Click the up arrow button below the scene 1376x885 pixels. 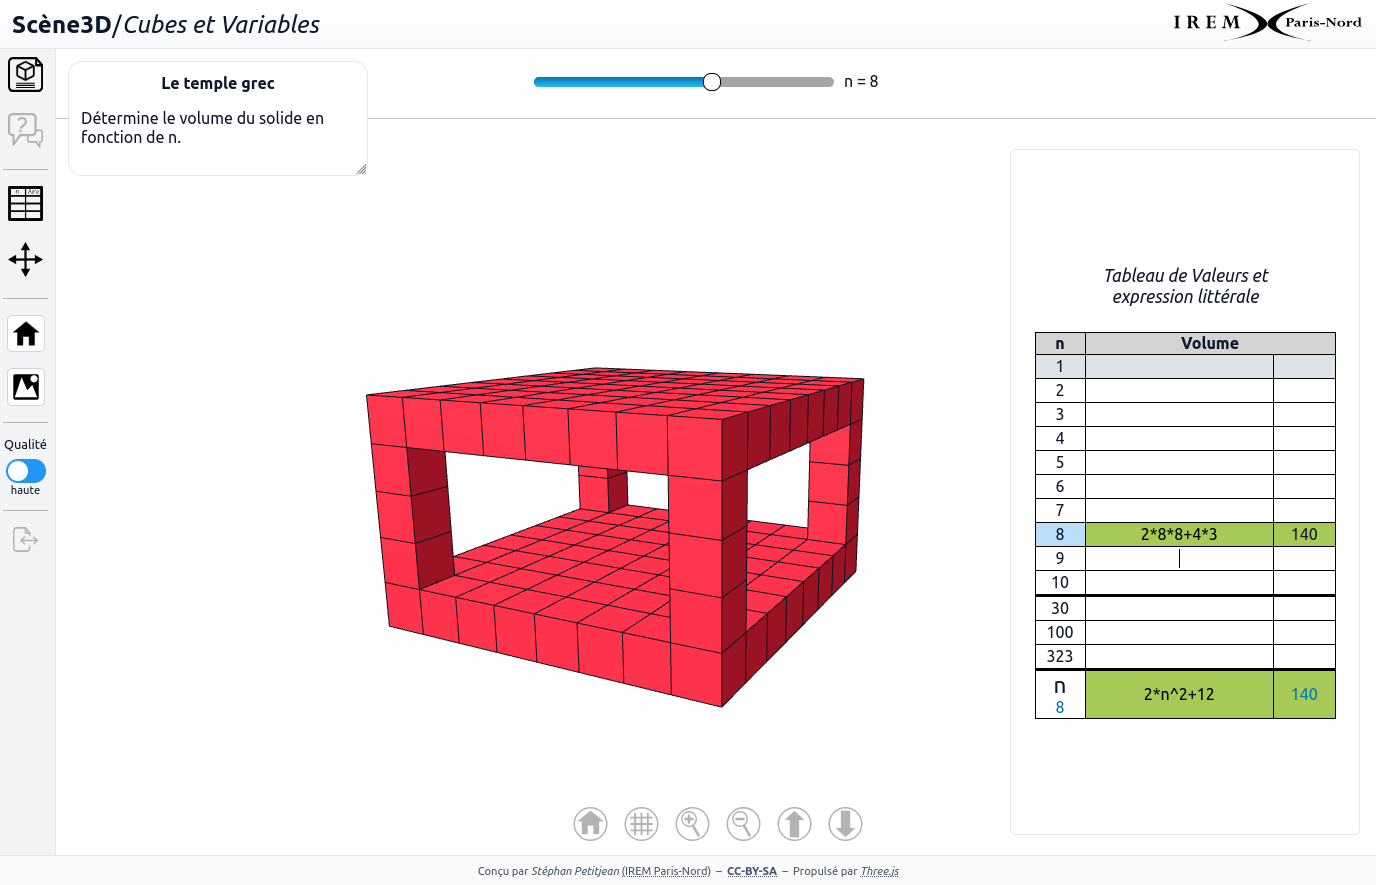tap(794, 824)
